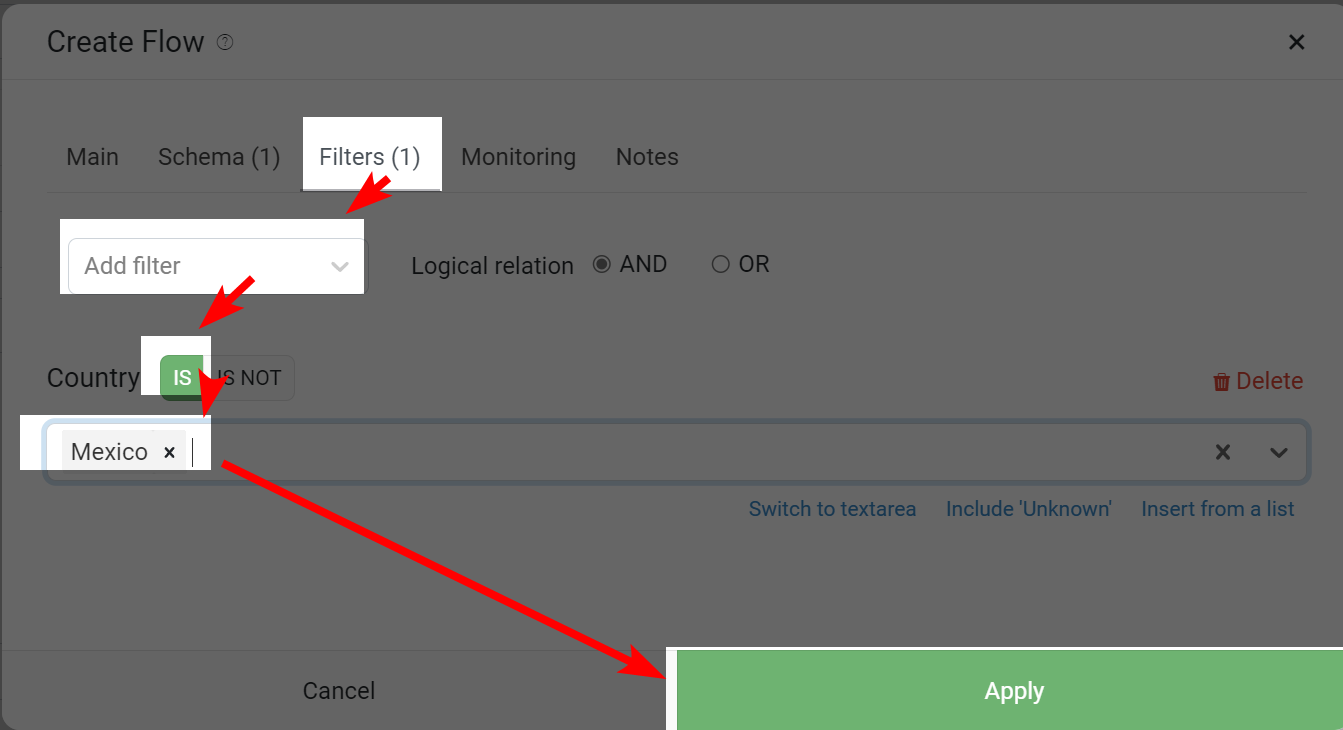Click the Include 'Unknown' link
This screenshot has height=730, width=1343.
click(x=1029, y=509)
